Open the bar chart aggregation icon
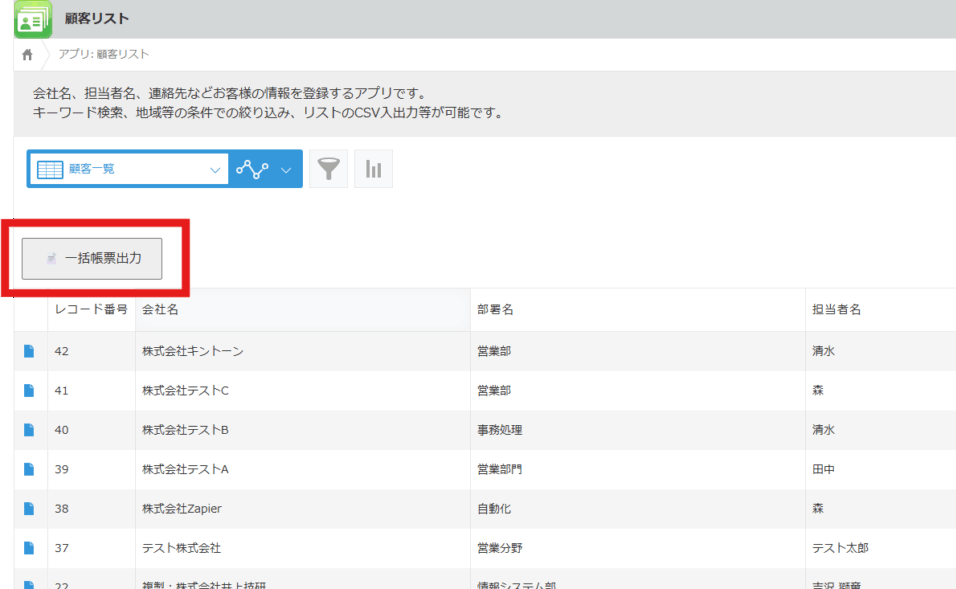Screen dimensions: 956x589 (x=373, y=169)
